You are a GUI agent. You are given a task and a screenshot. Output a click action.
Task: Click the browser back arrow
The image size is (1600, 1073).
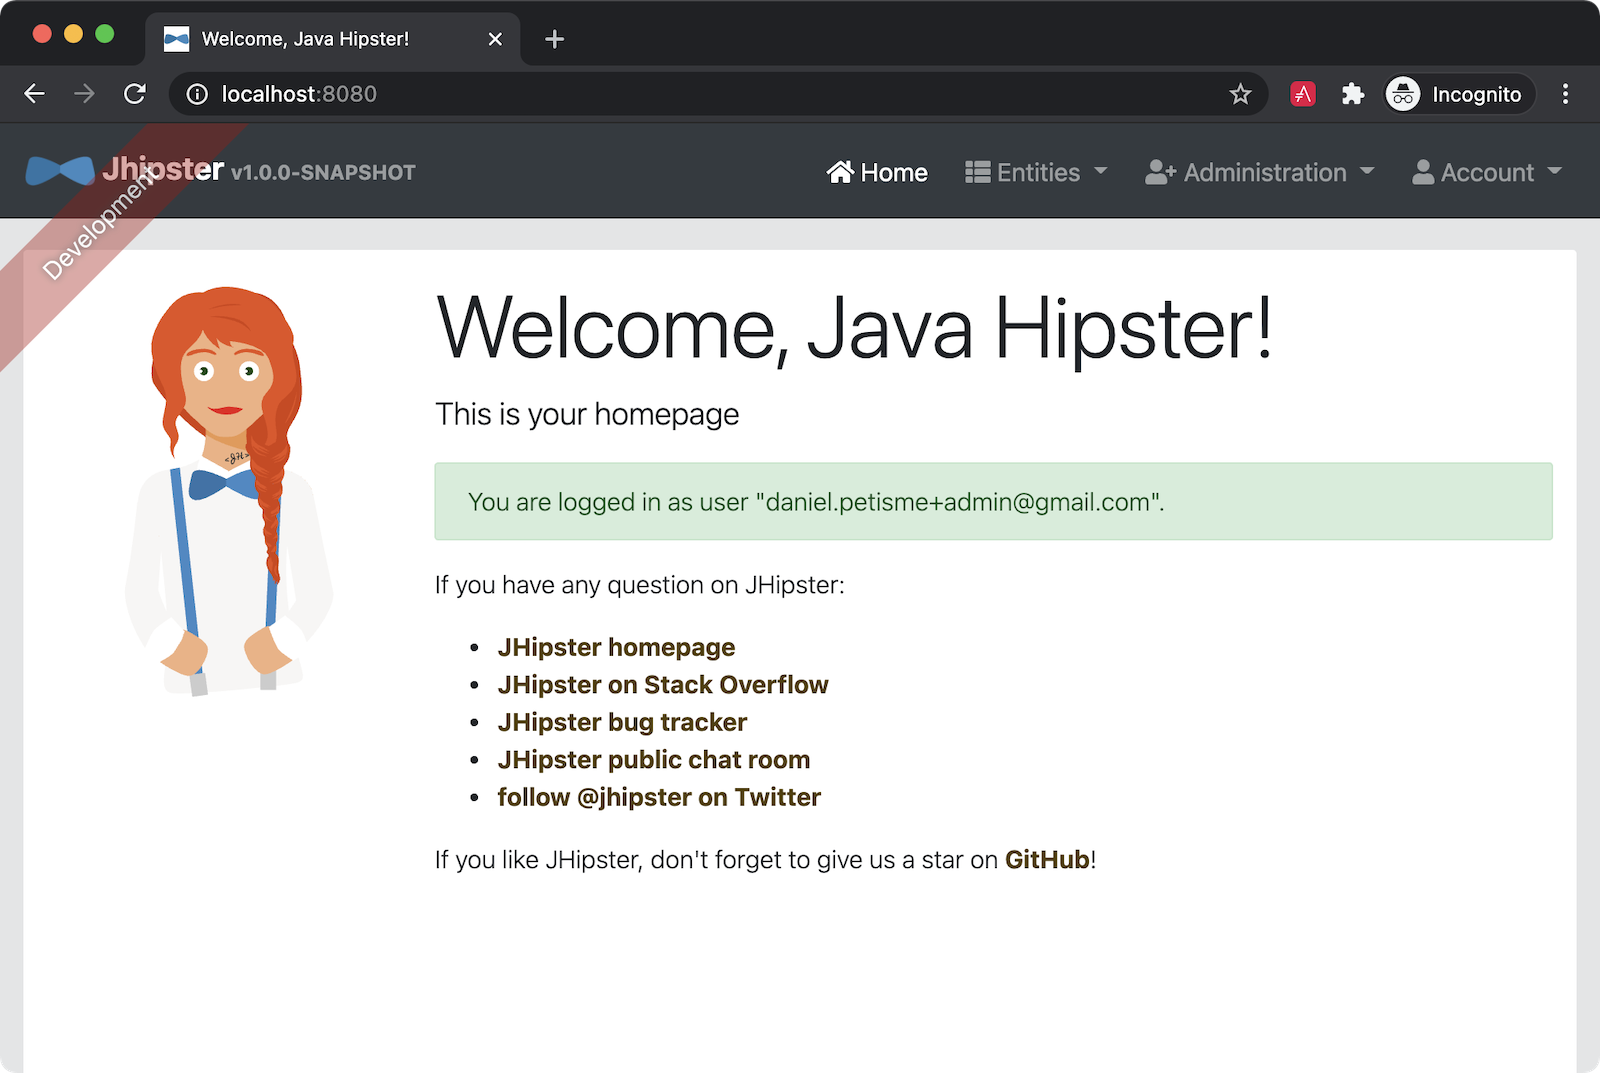[x=35, y=94]
